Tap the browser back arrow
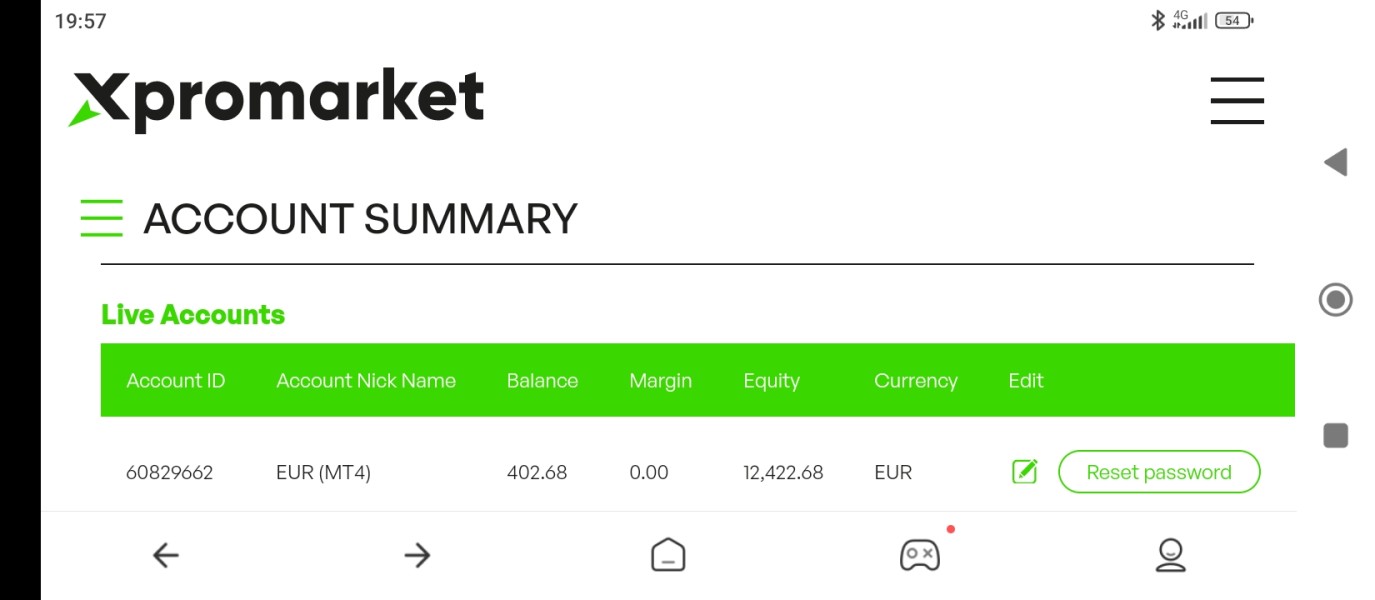 [x=166, y=555]
